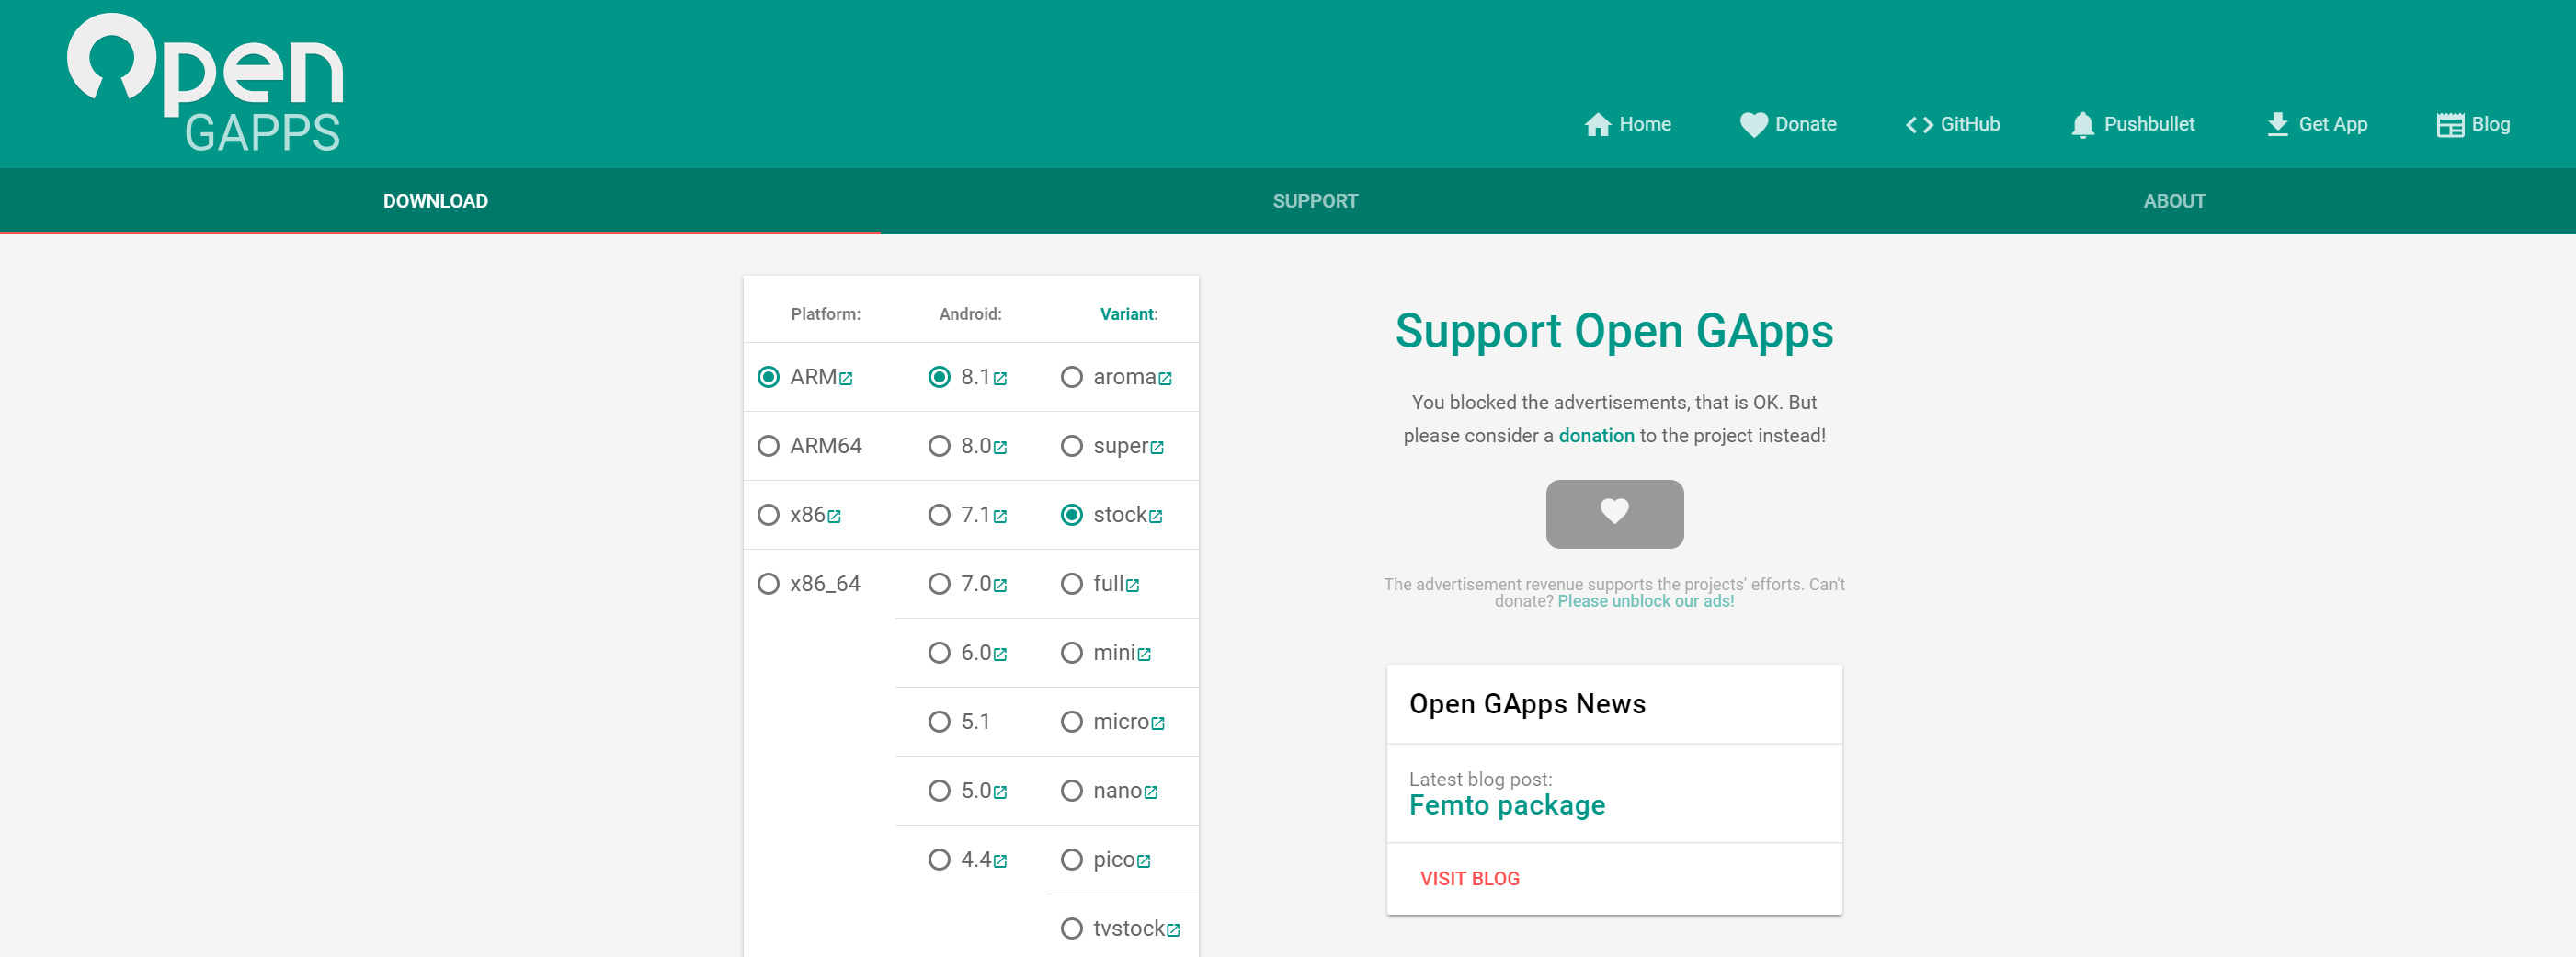The height and width of the screenshot is (957, 2576).
Task: Choose Android 6.0 radio button
Action: tap(939, 653)
